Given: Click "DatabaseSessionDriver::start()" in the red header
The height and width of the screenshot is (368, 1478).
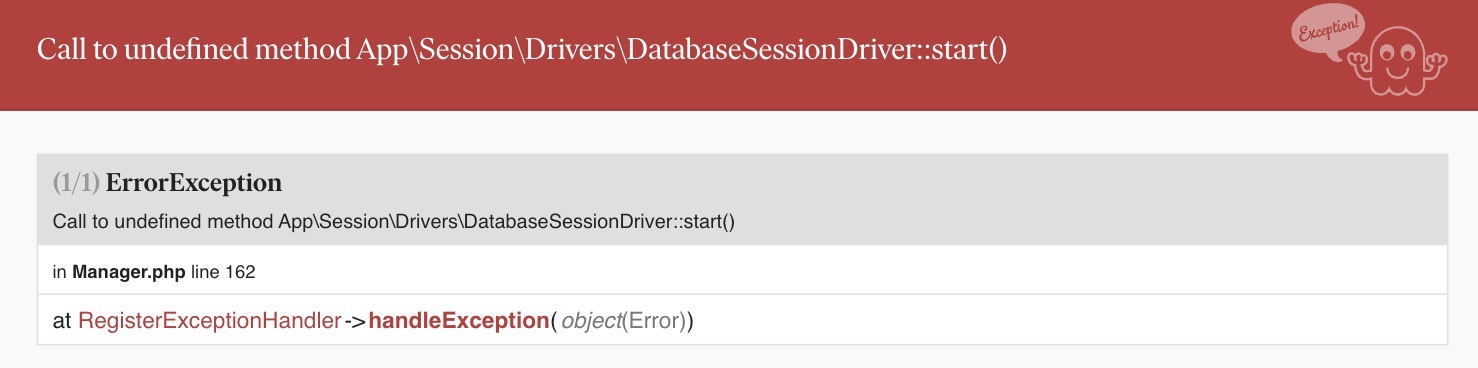Looking at the screenshot, I should 817,51.
